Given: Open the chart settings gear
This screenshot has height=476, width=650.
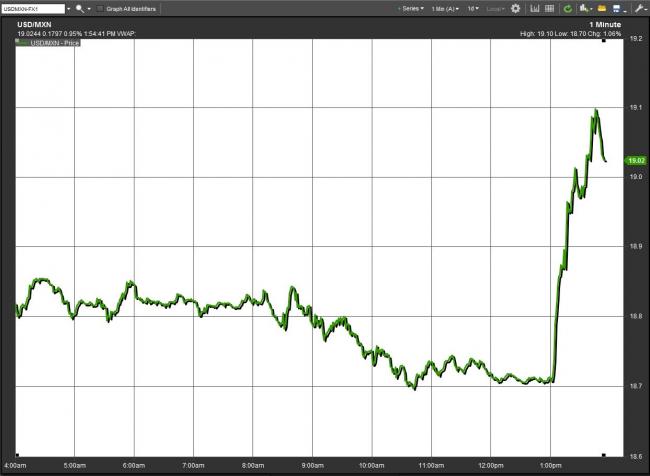Looking at the screenshot, I should point(516,8).
